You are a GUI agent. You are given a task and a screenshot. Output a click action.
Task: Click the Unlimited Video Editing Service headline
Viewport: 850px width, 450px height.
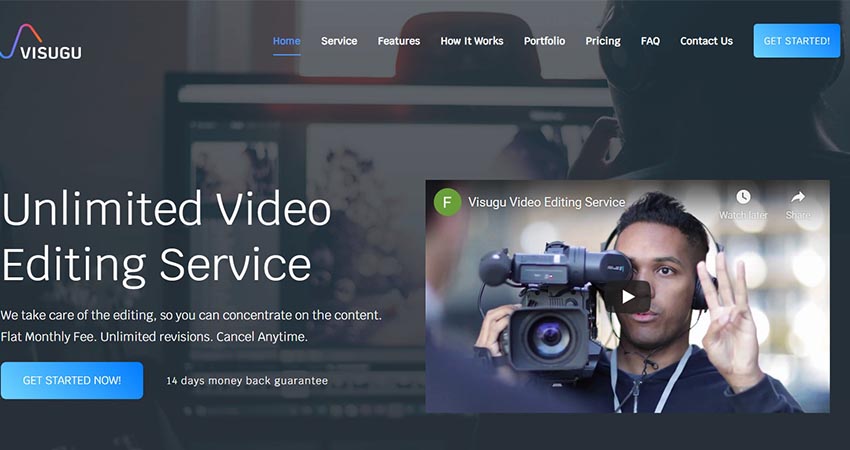[x=166, y=237]
